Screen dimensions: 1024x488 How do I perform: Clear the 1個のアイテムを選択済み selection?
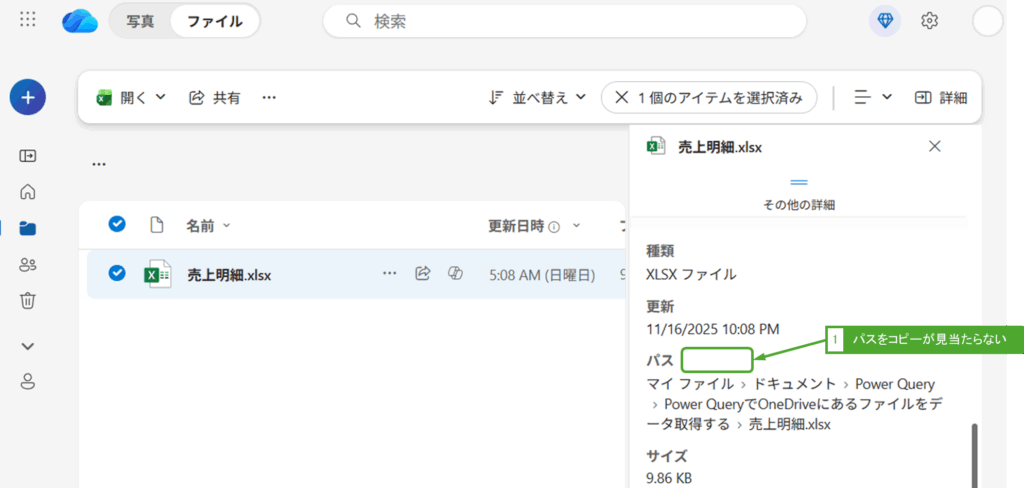coord(622,97)
